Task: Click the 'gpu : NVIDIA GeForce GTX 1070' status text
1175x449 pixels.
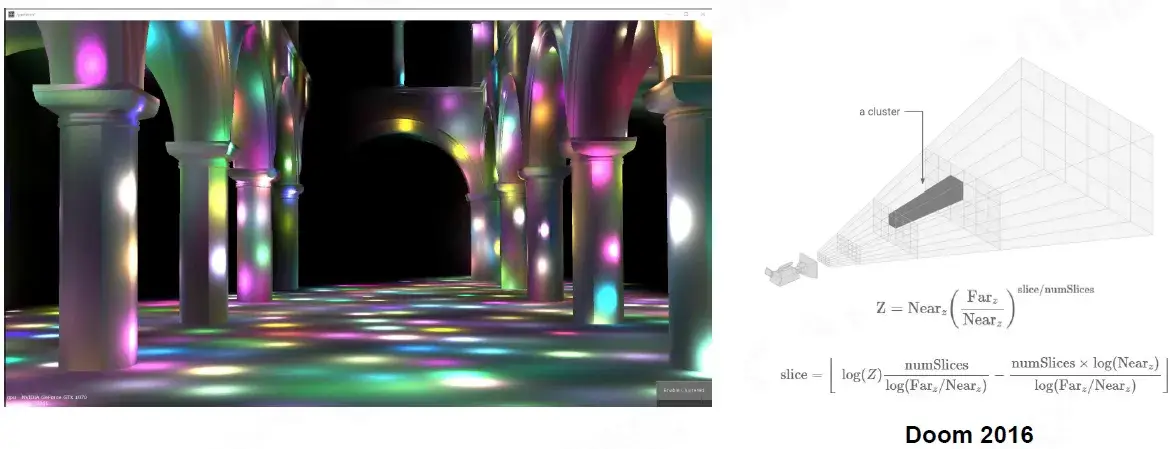Action: [x=46, y=397]
